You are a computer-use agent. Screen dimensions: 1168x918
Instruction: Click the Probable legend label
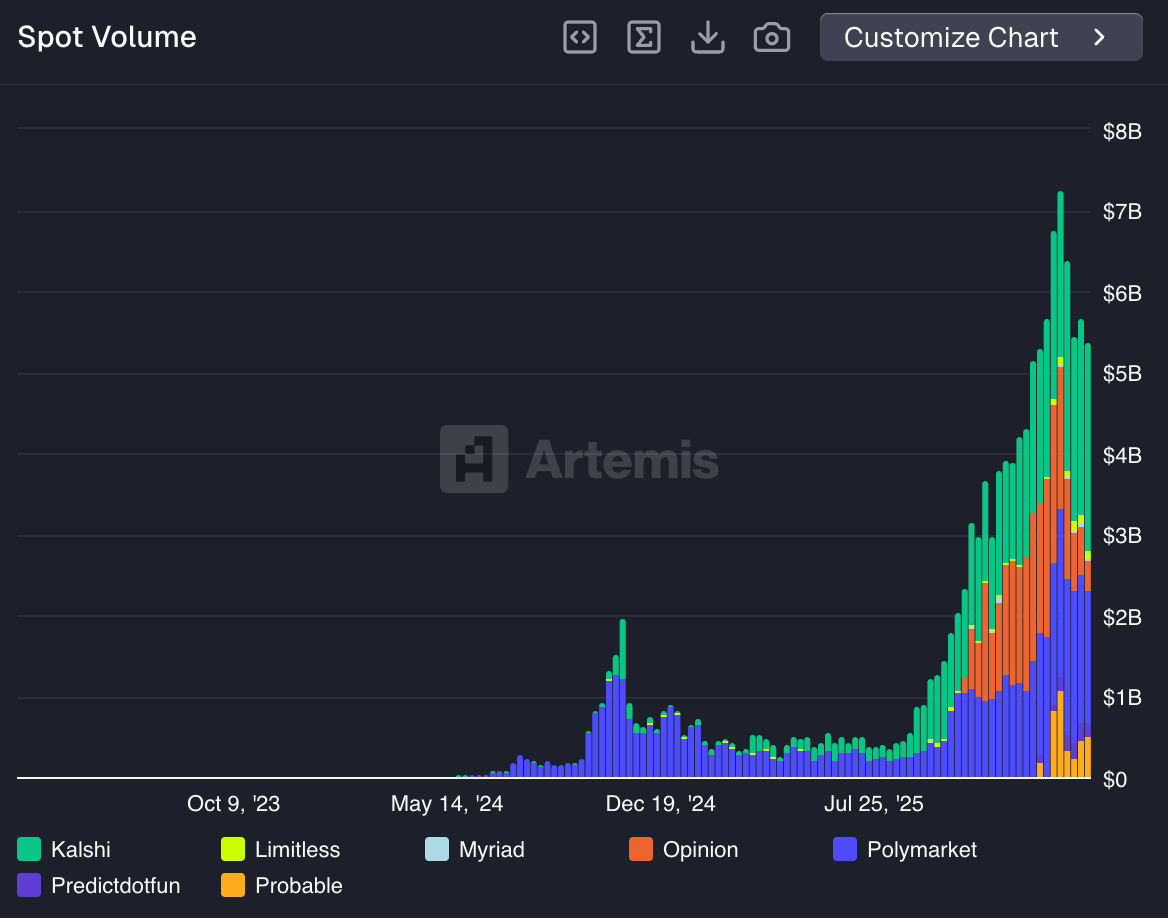[x=299, y=885]
